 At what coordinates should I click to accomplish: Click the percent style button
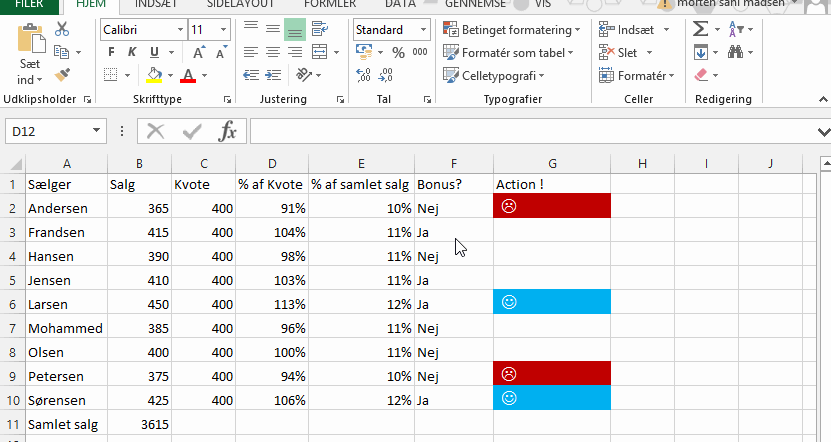click(x=398, y=53)
